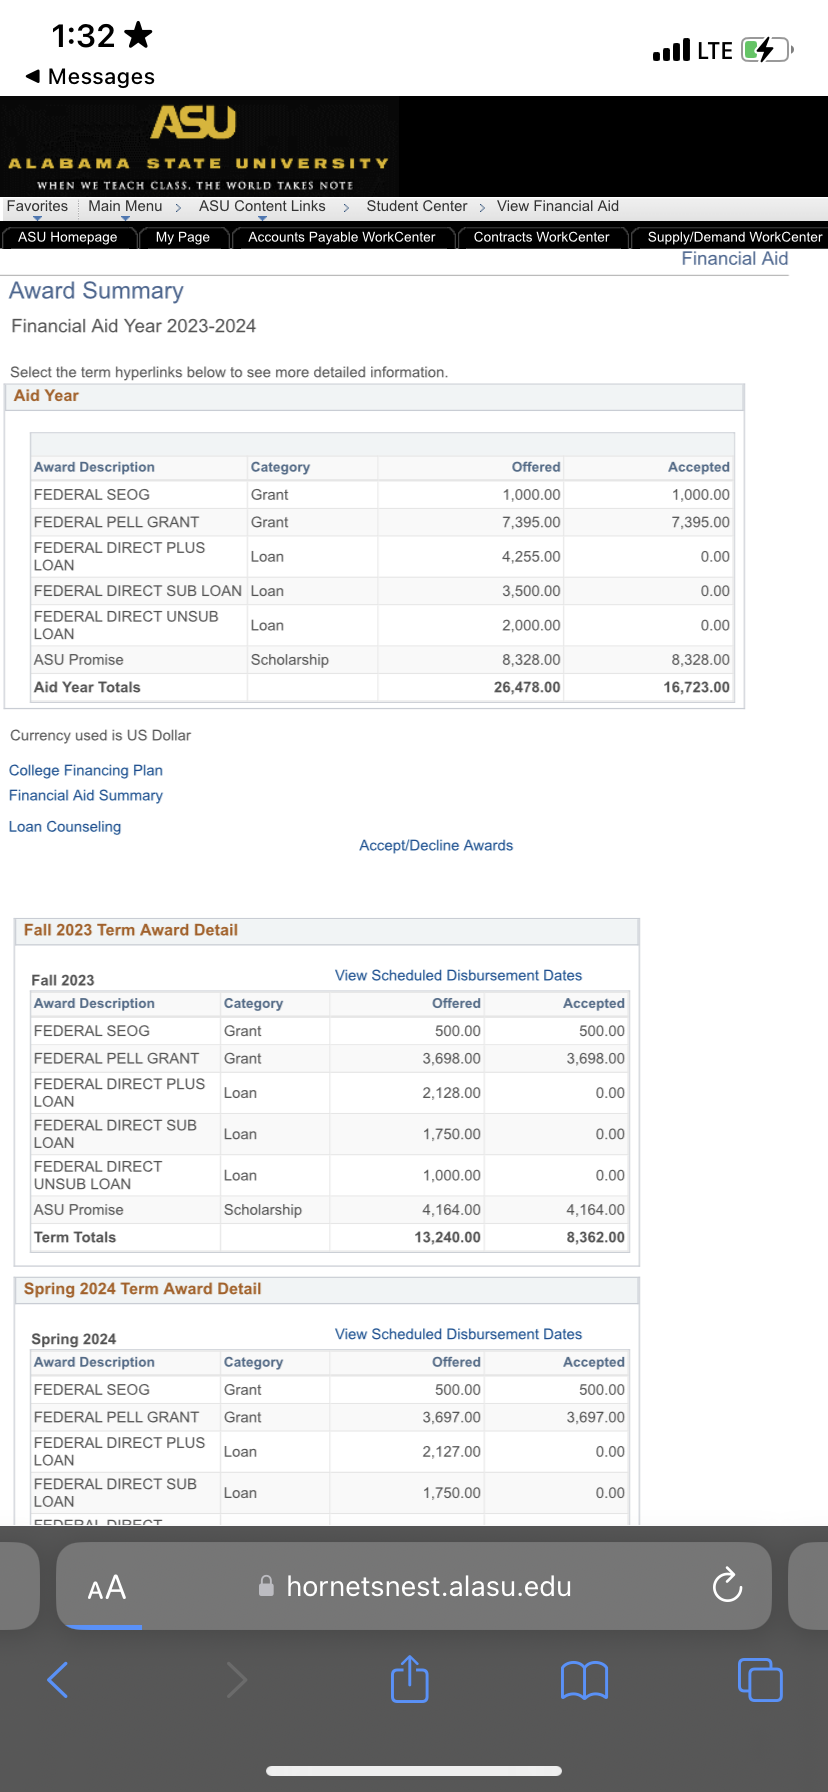Select ASU Promise in Aid Year table
Image resolution: width=828 pixels, height=1792 pixels.
click(79, 660)
